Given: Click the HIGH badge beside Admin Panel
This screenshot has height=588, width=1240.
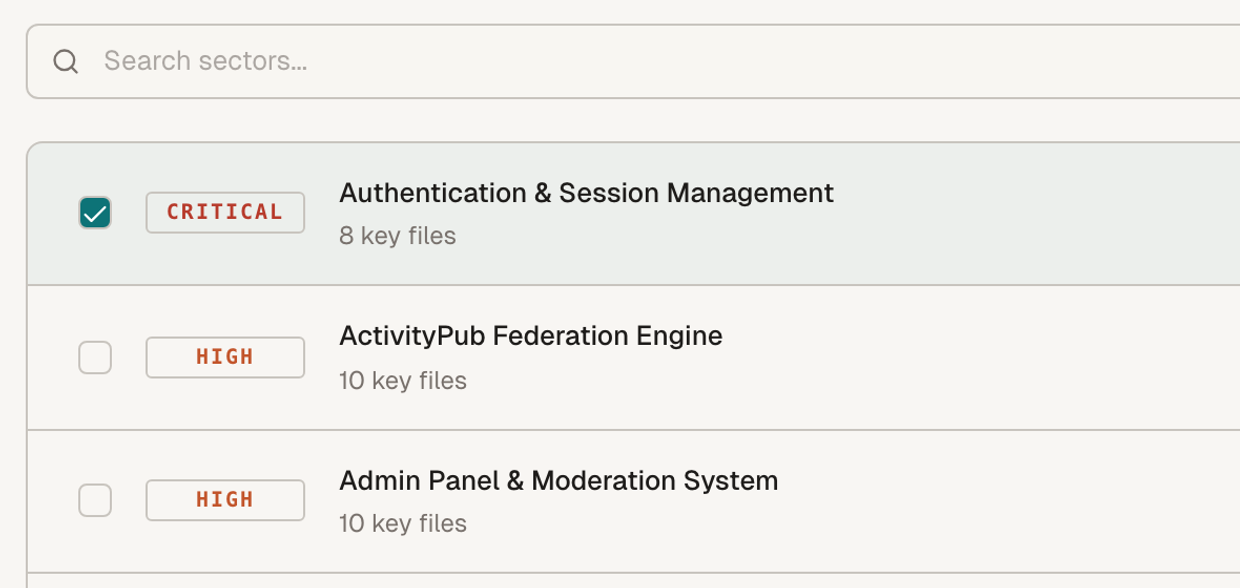Looking at the screenshot, I should coord(225,500).
